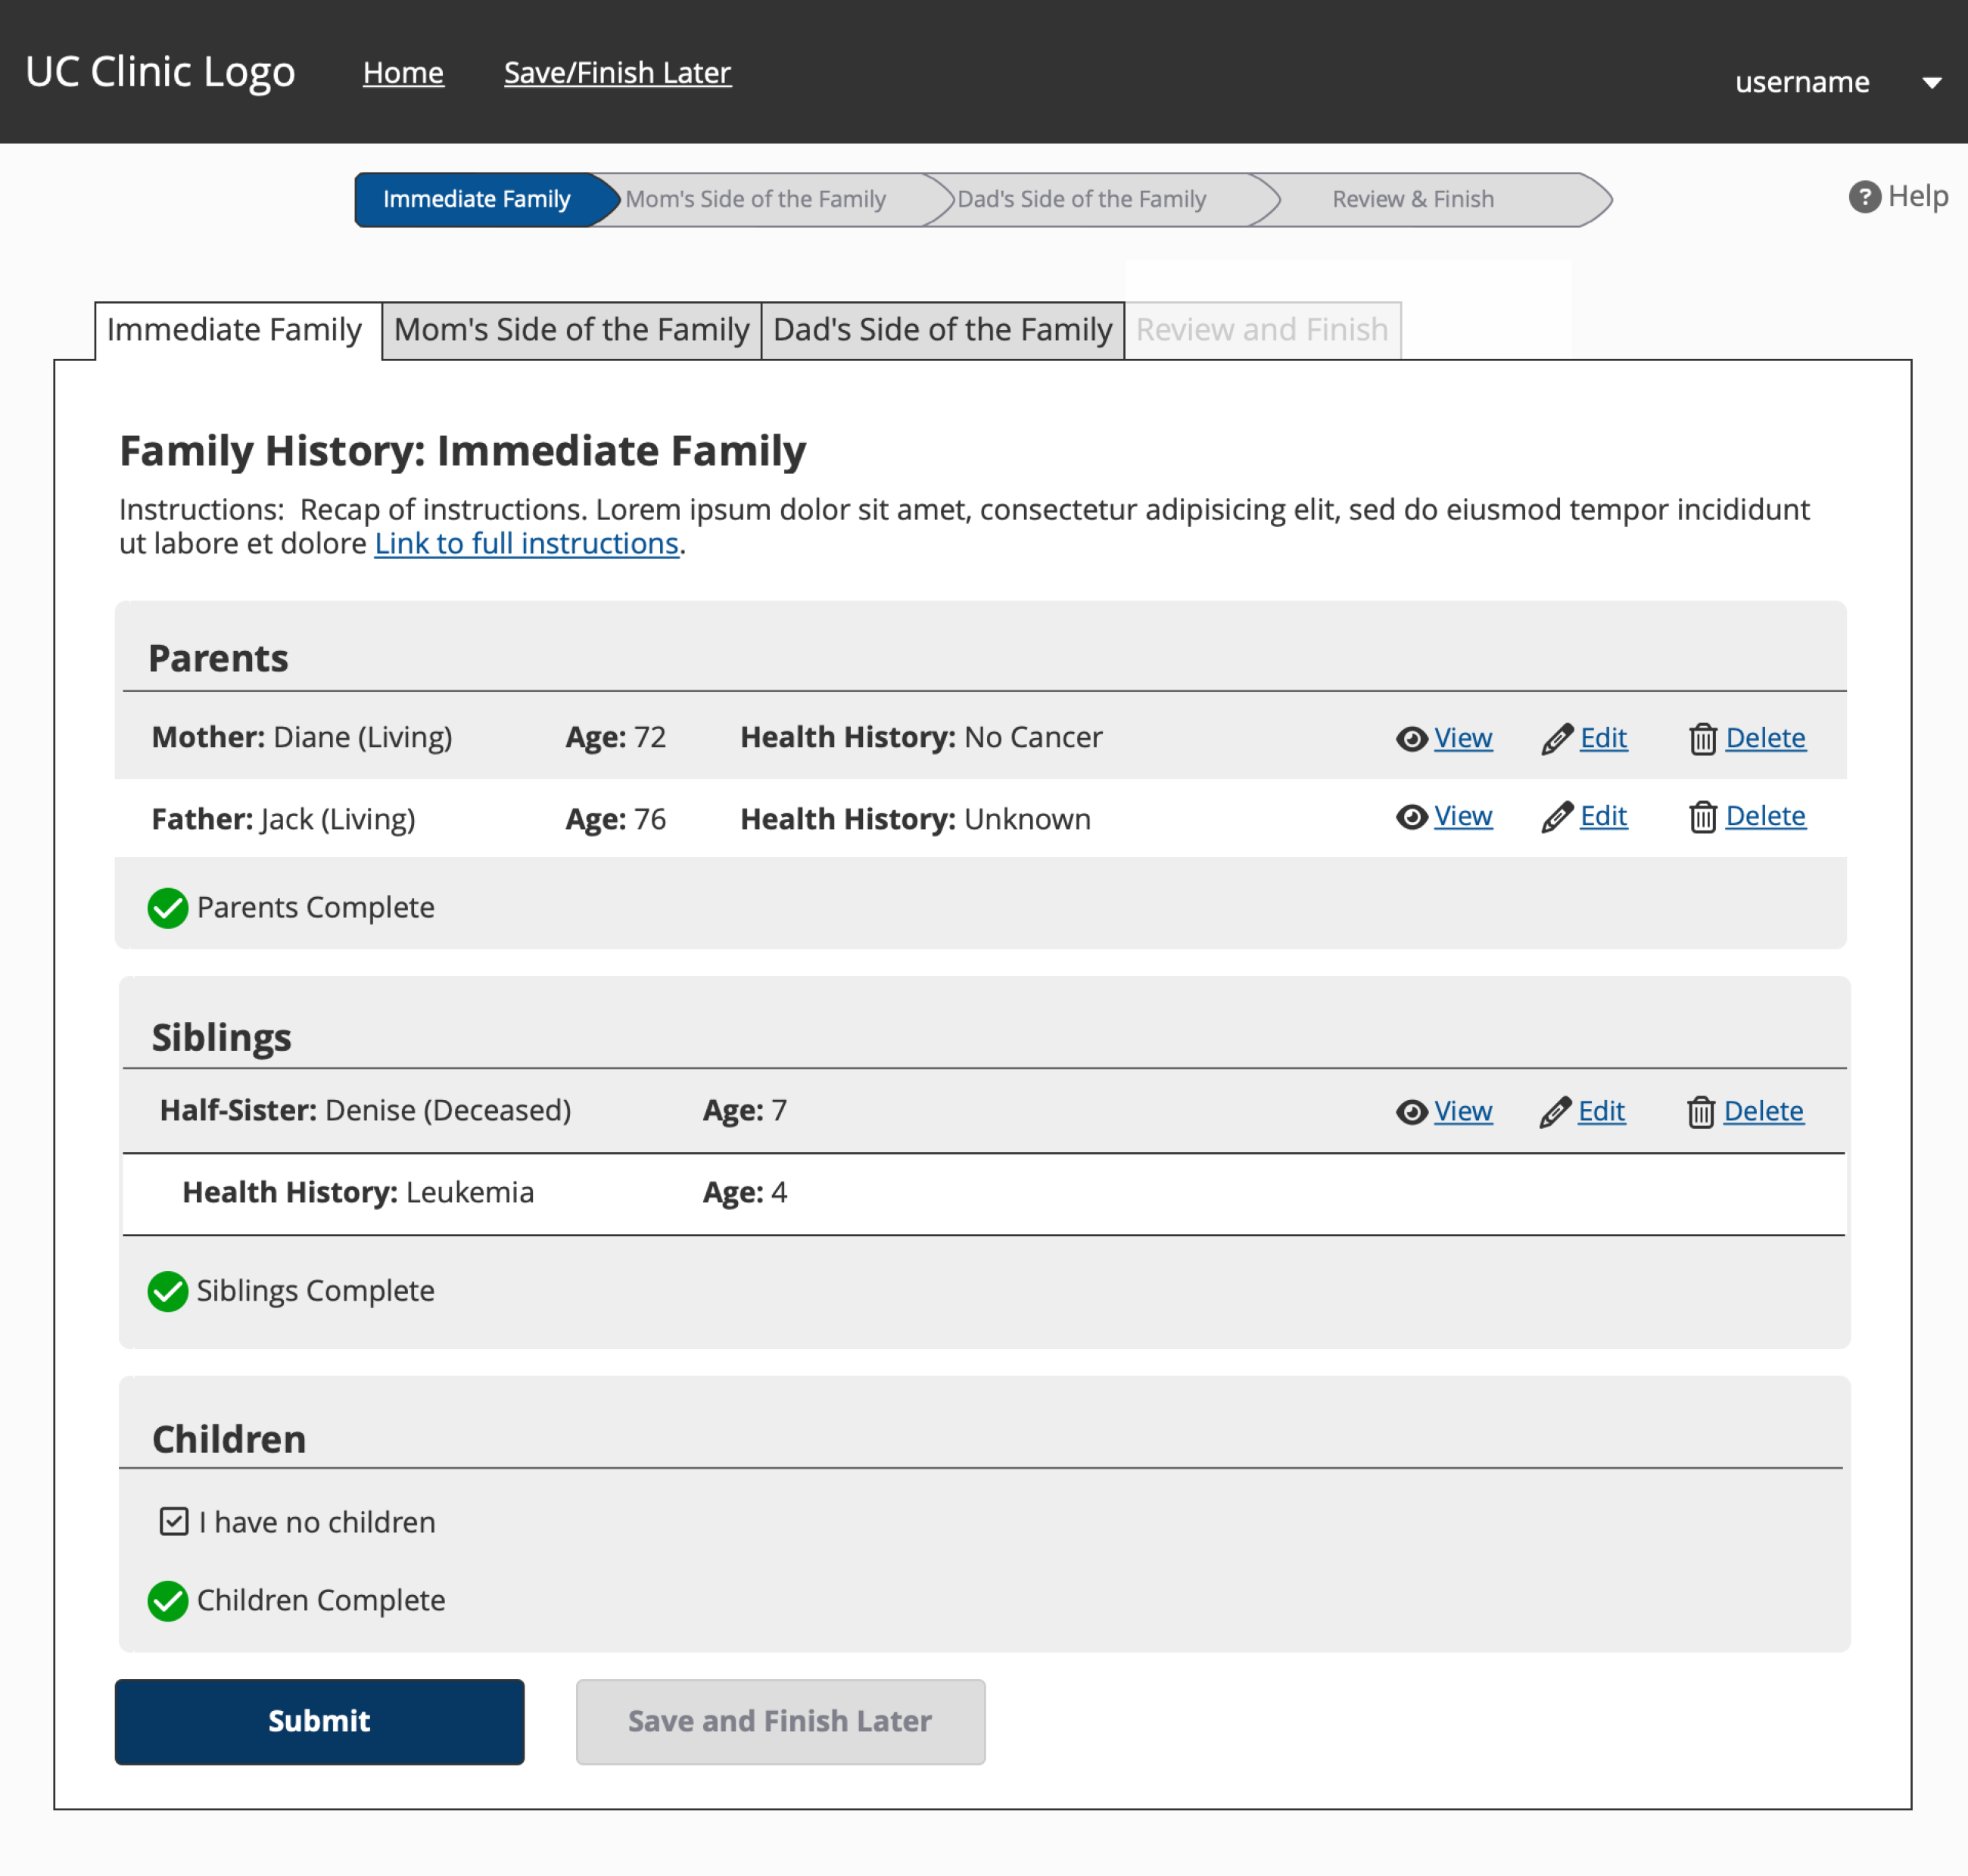Viewport: 1968px width, 1876px height.
Task: Click the eye icon in Mother's row
Action: 1411,739
